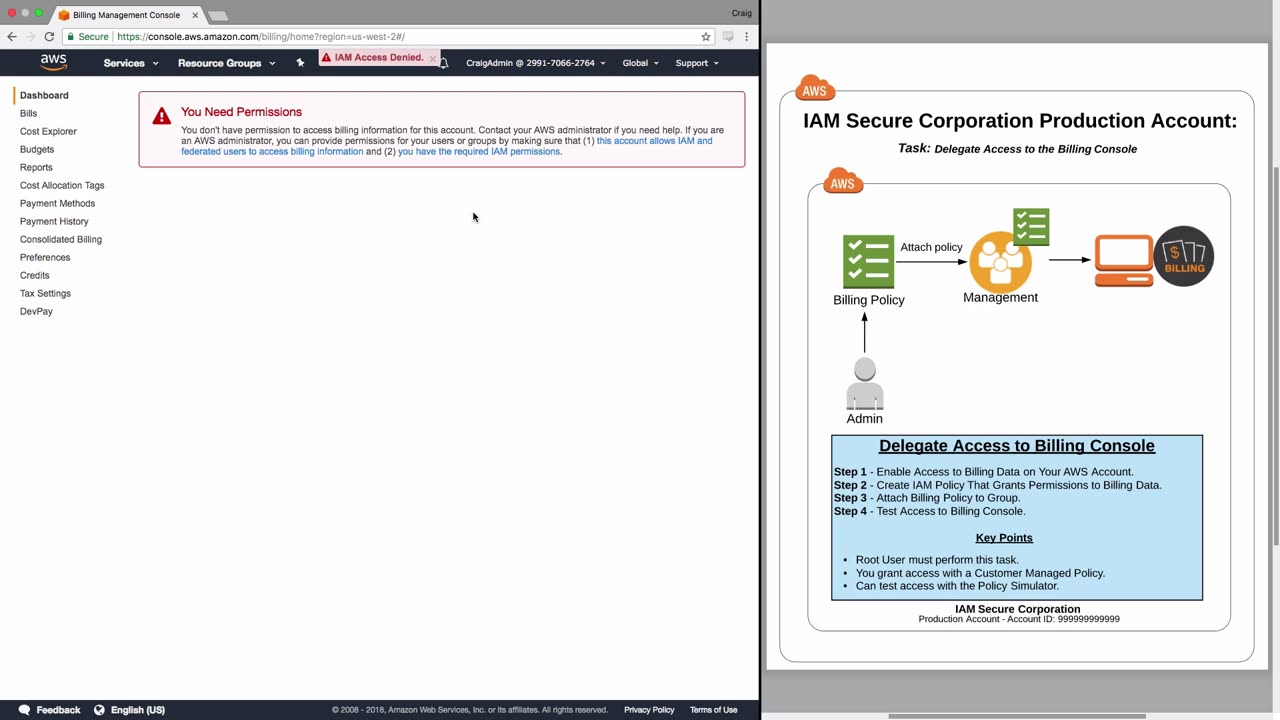Close the Billing Management Console tab

click(x=195, y=15)
